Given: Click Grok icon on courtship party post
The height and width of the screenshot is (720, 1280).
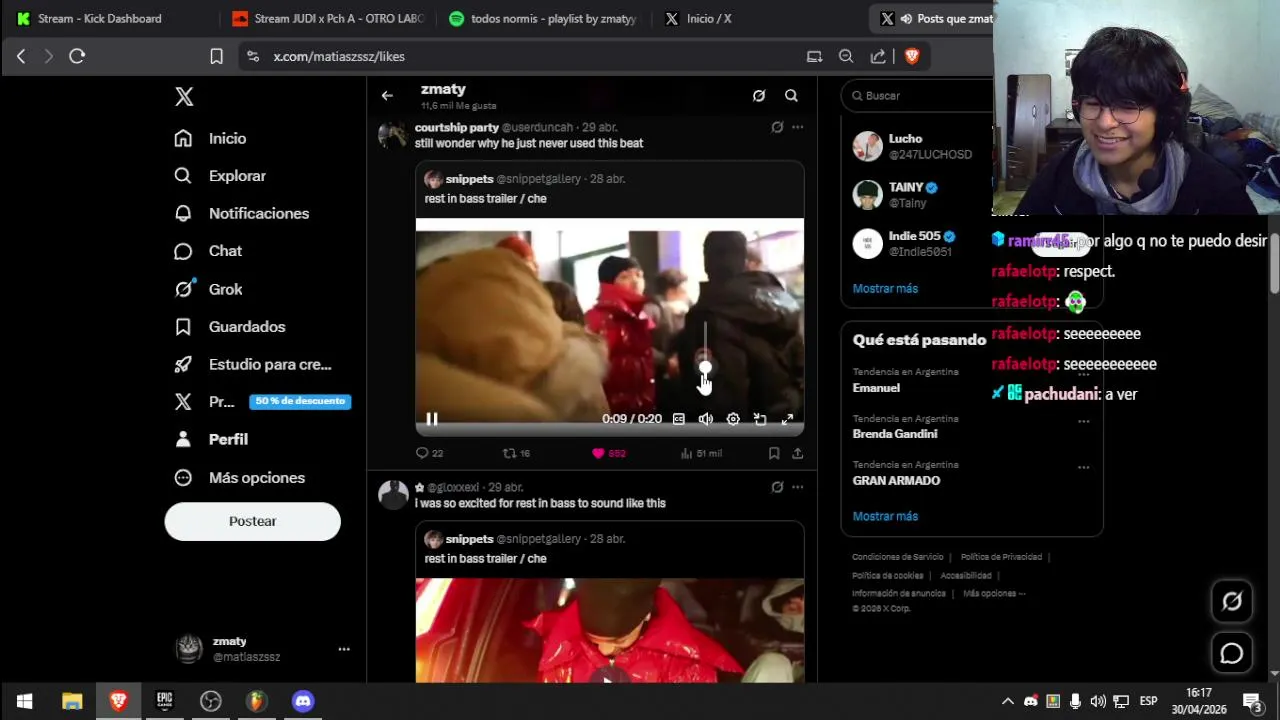Looking at the screenshot, I should (777, 127).
